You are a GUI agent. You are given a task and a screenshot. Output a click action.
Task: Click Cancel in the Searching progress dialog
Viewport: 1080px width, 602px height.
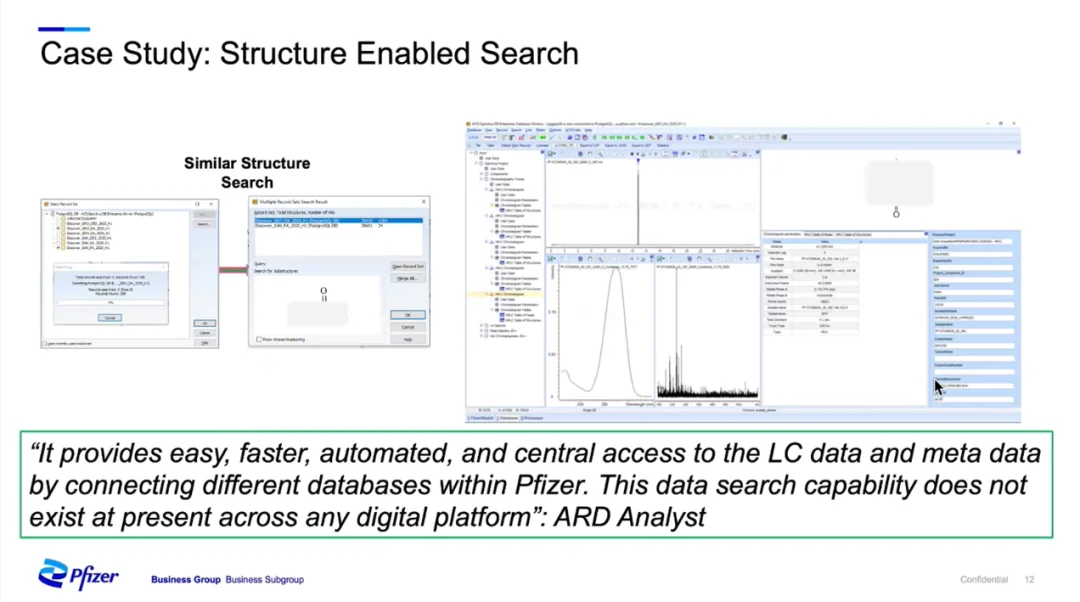click(110, 318)
